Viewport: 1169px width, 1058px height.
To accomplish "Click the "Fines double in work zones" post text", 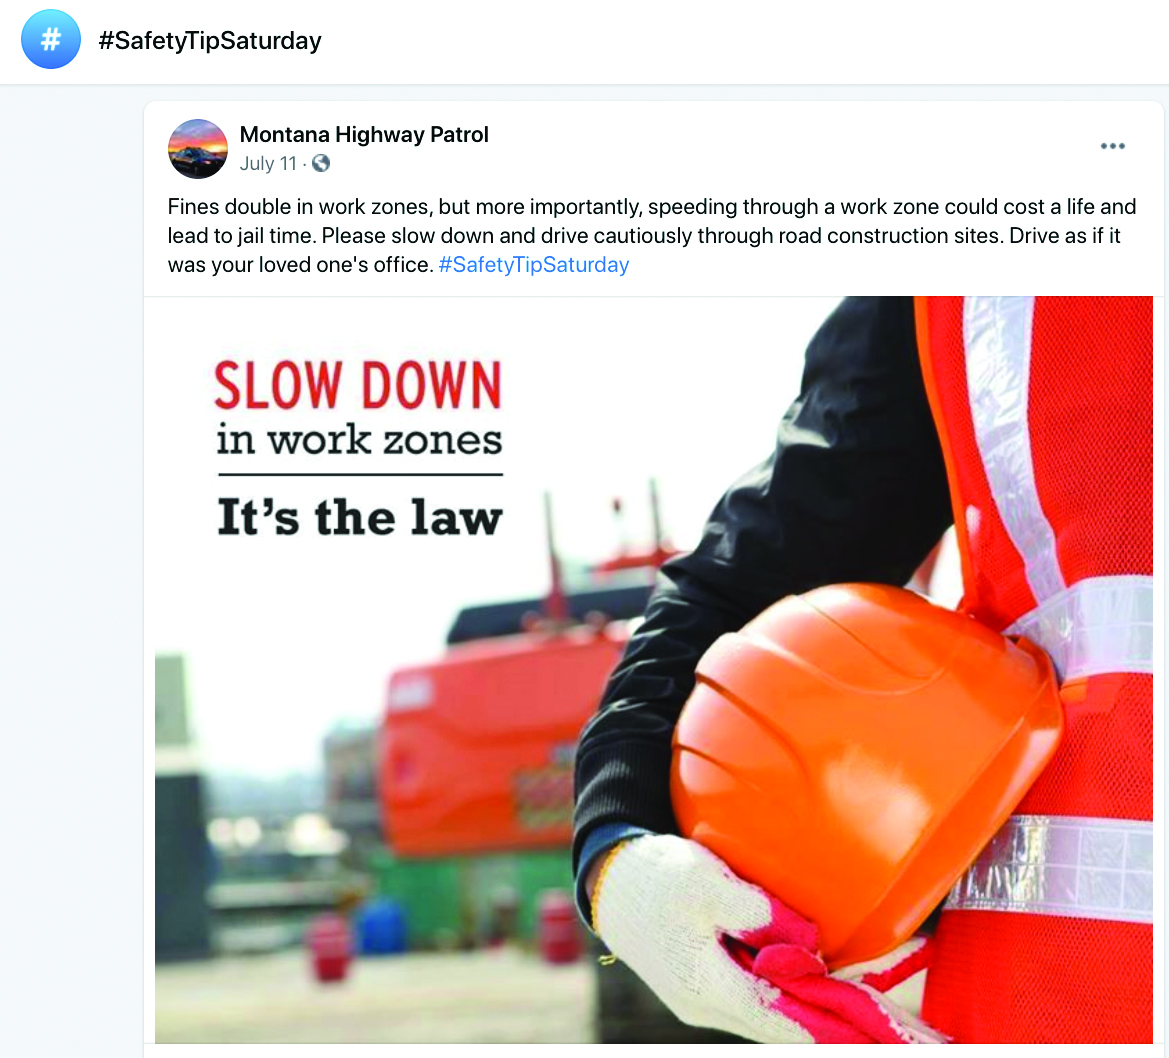I will click(299, 207).
